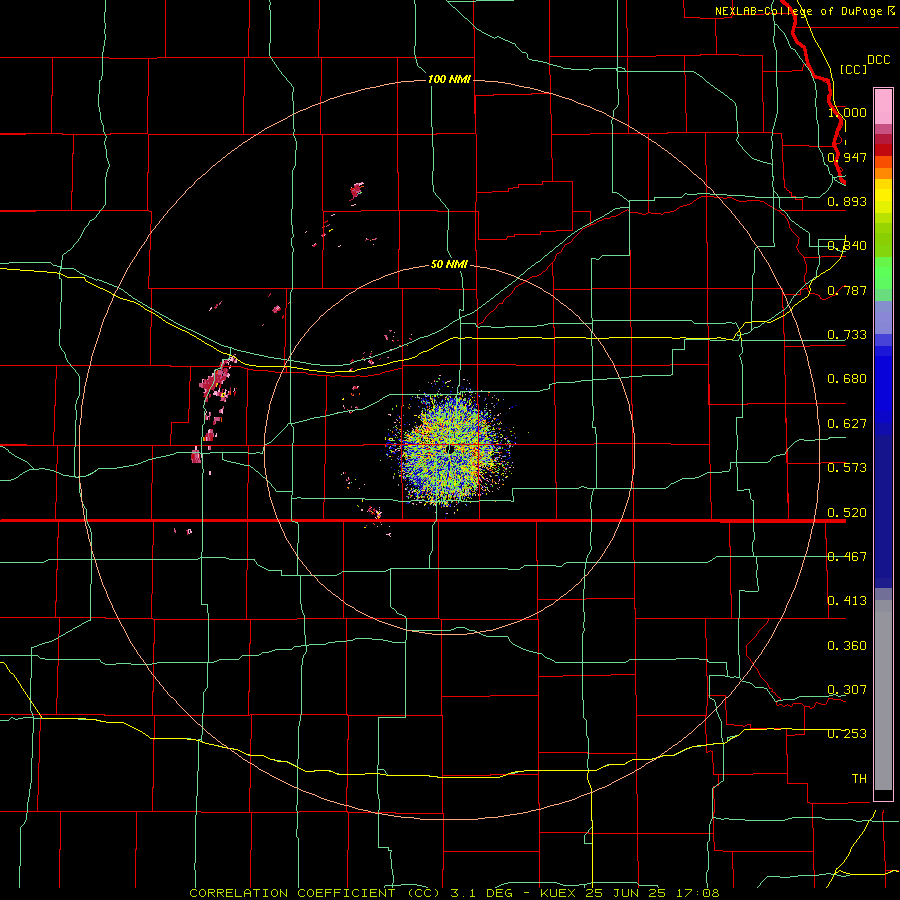The height and width of the screenshot is (900, 900).
Task: Click the 0.733 scale value
Action: [847, 335]
